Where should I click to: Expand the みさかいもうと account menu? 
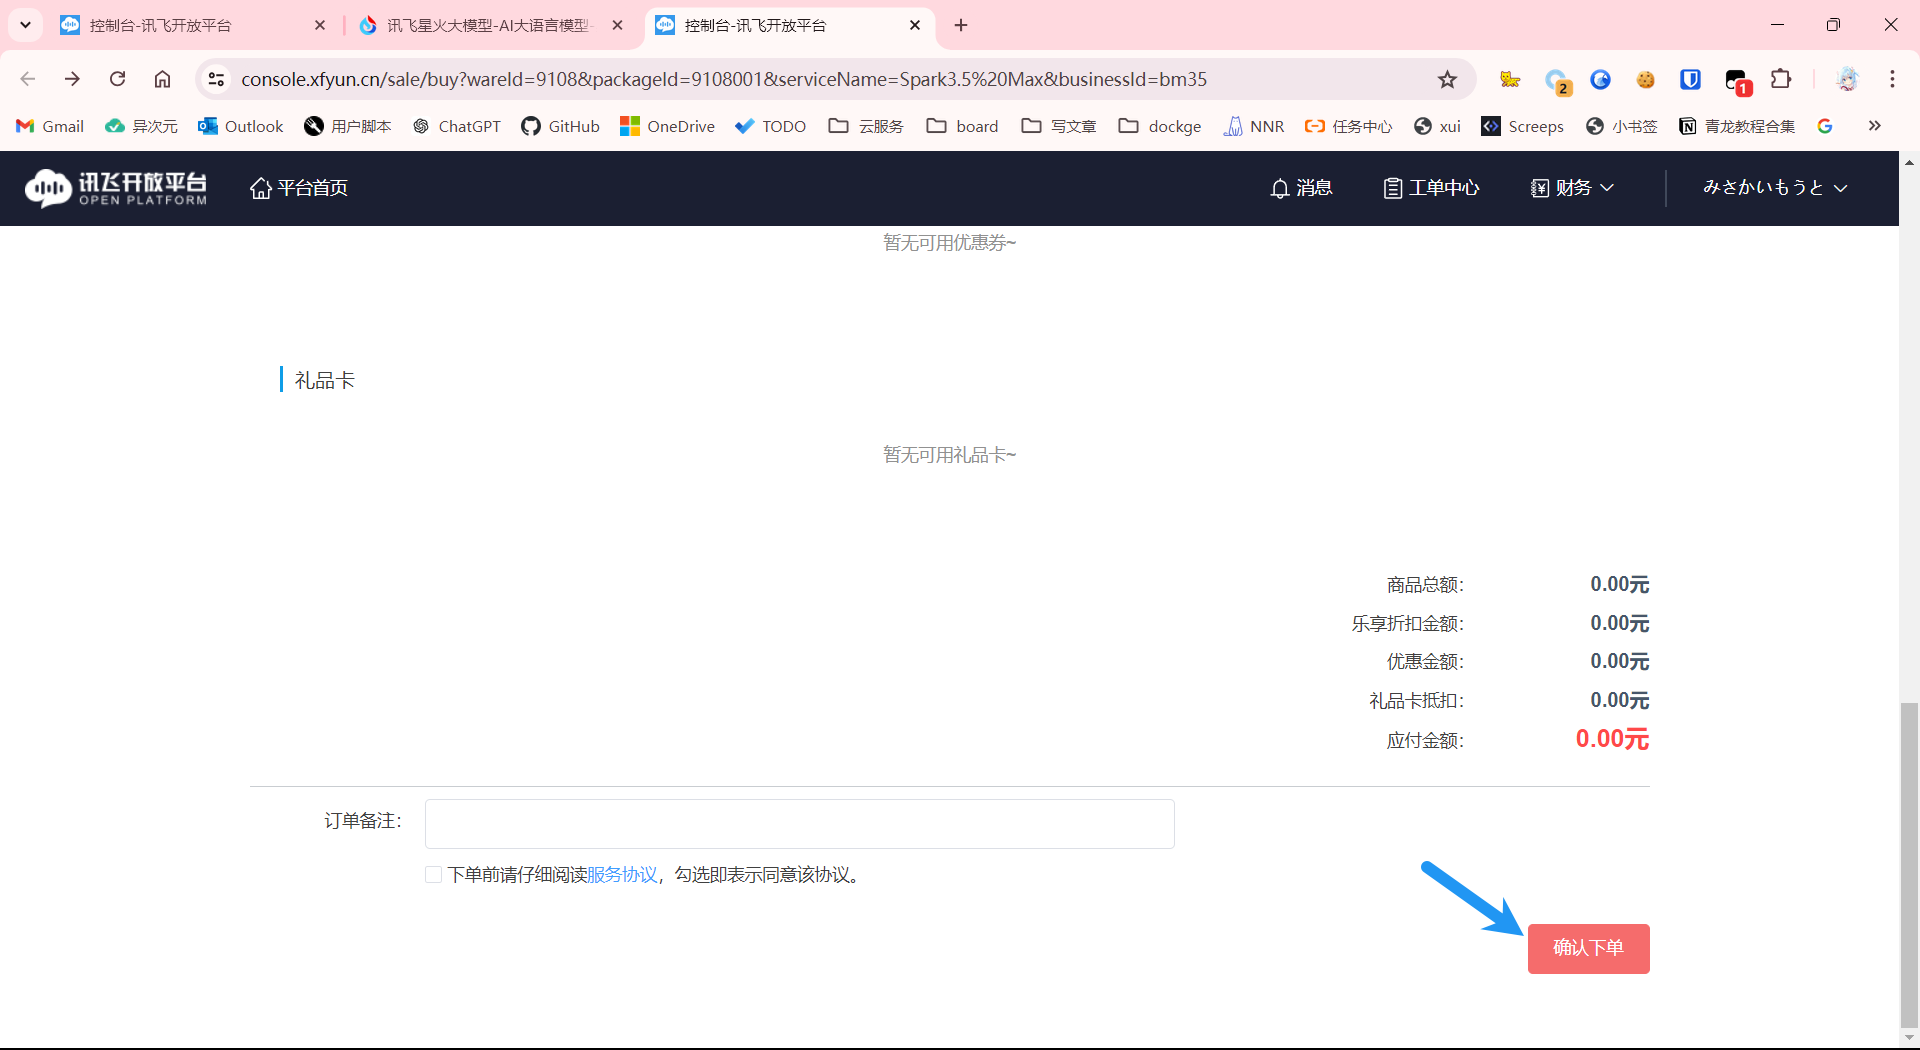tap(1774, 188)
